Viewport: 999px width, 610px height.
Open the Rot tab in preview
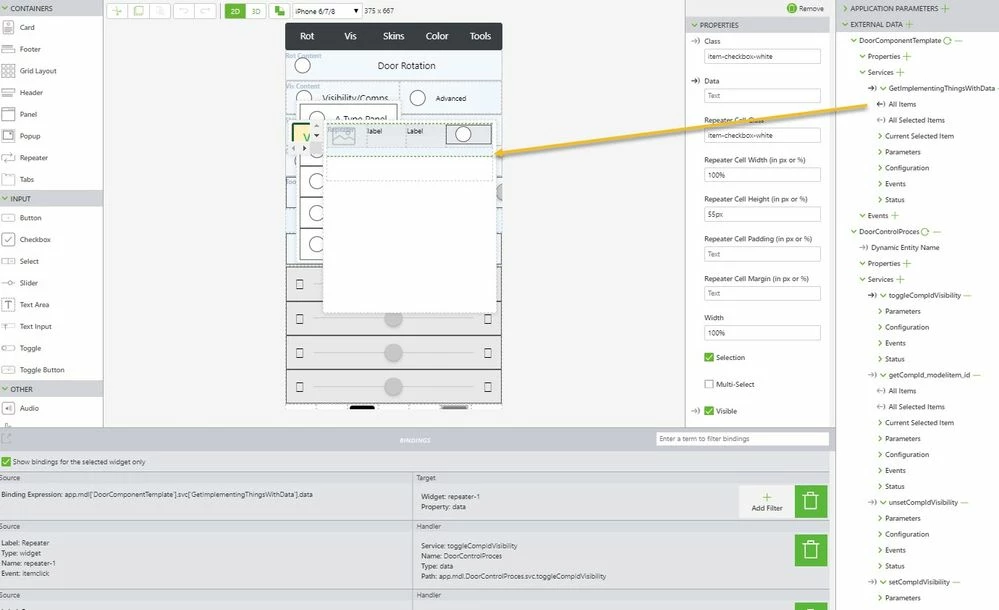307,36
